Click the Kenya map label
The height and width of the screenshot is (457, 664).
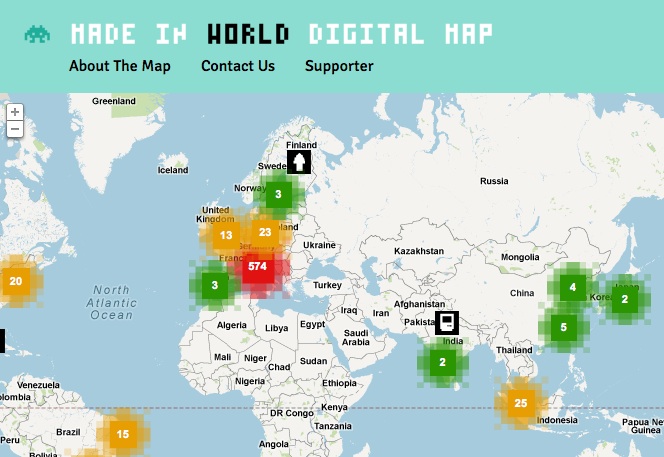(x=334, y=407)
